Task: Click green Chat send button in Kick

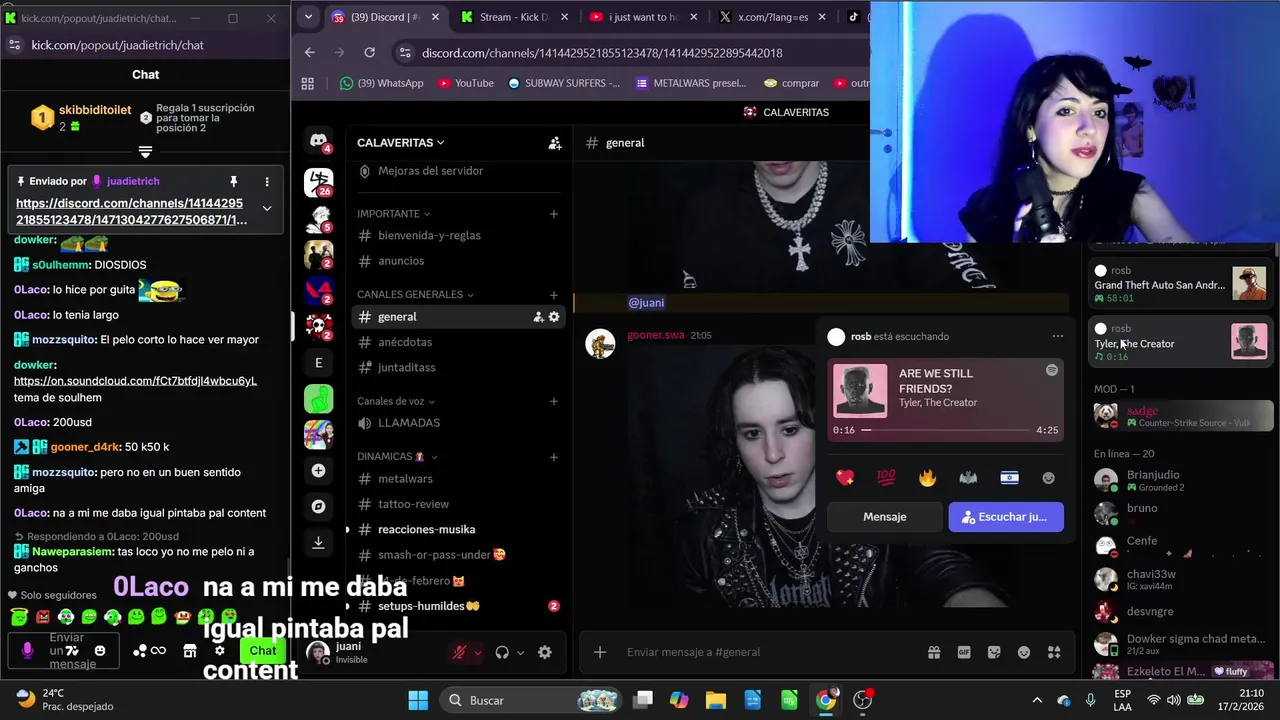Action: pyautogui.click(x=263, y=651)
